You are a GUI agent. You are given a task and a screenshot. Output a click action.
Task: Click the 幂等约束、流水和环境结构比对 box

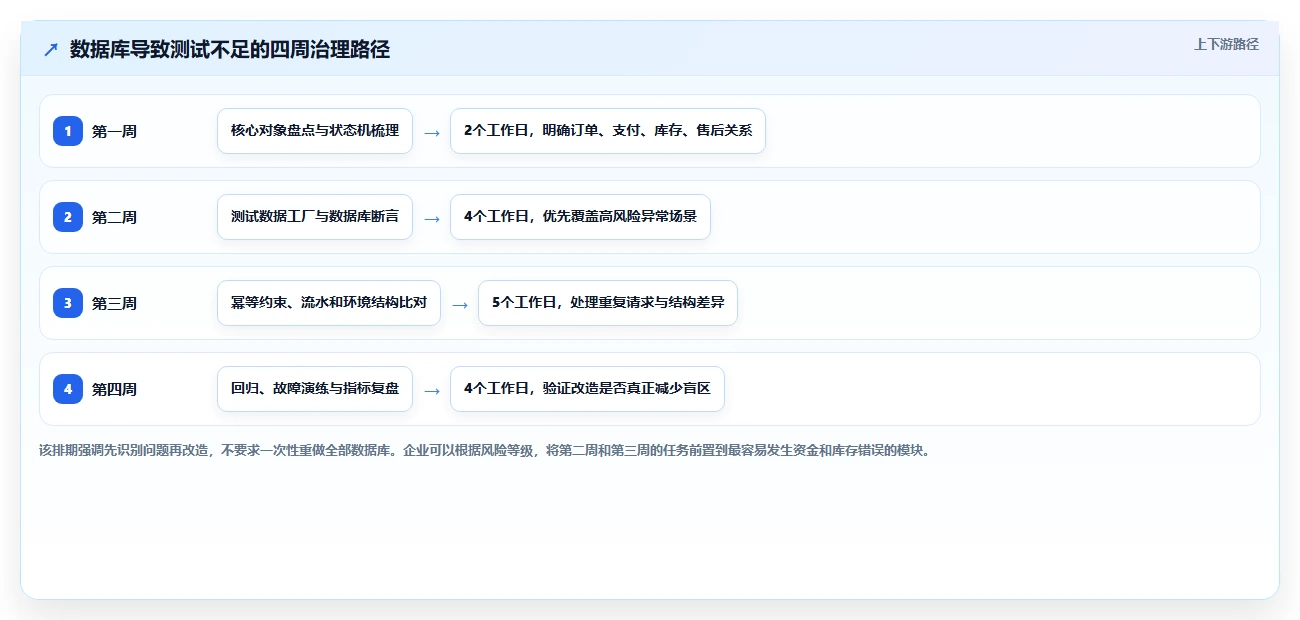point(329,303)
